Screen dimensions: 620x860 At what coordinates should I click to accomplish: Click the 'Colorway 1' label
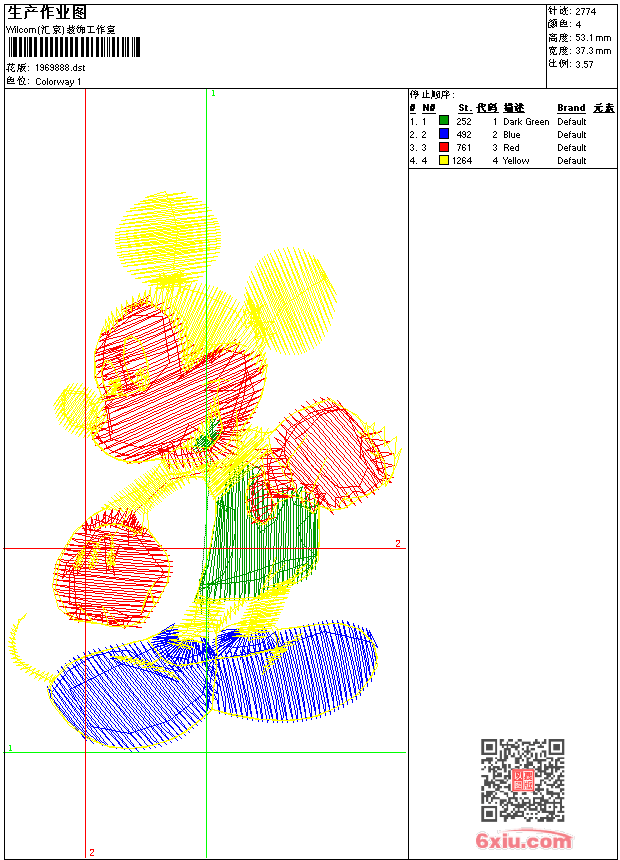point(58,82)
